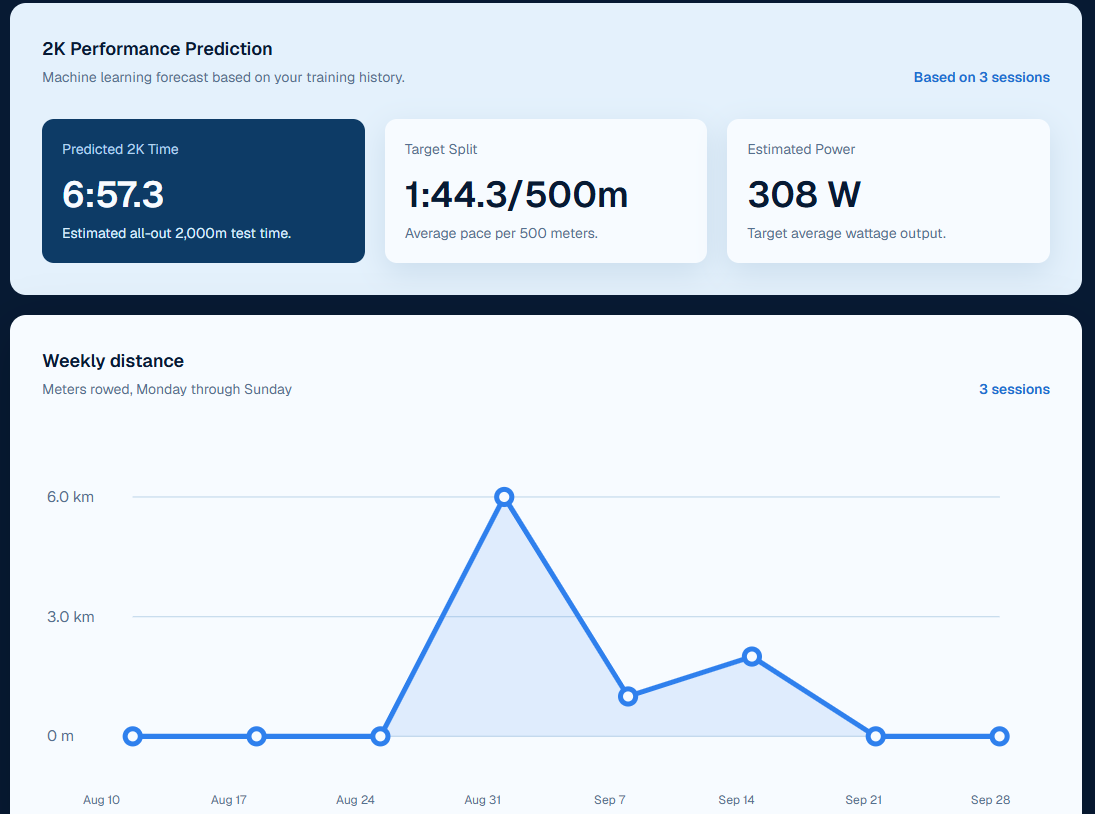Select the Aug 31 peak data point
Screen dimensions: 1095x814
(x=504, y=497)
